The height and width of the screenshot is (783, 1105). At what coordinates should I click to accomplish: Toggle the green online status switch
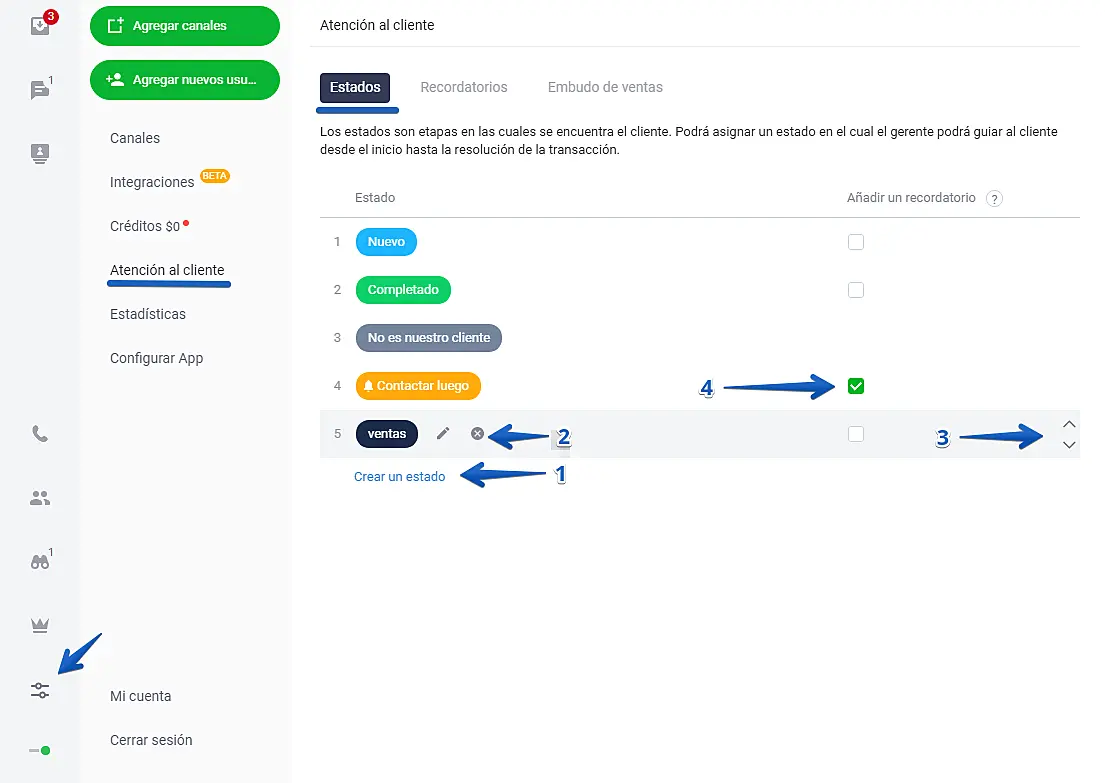(40, 750)
